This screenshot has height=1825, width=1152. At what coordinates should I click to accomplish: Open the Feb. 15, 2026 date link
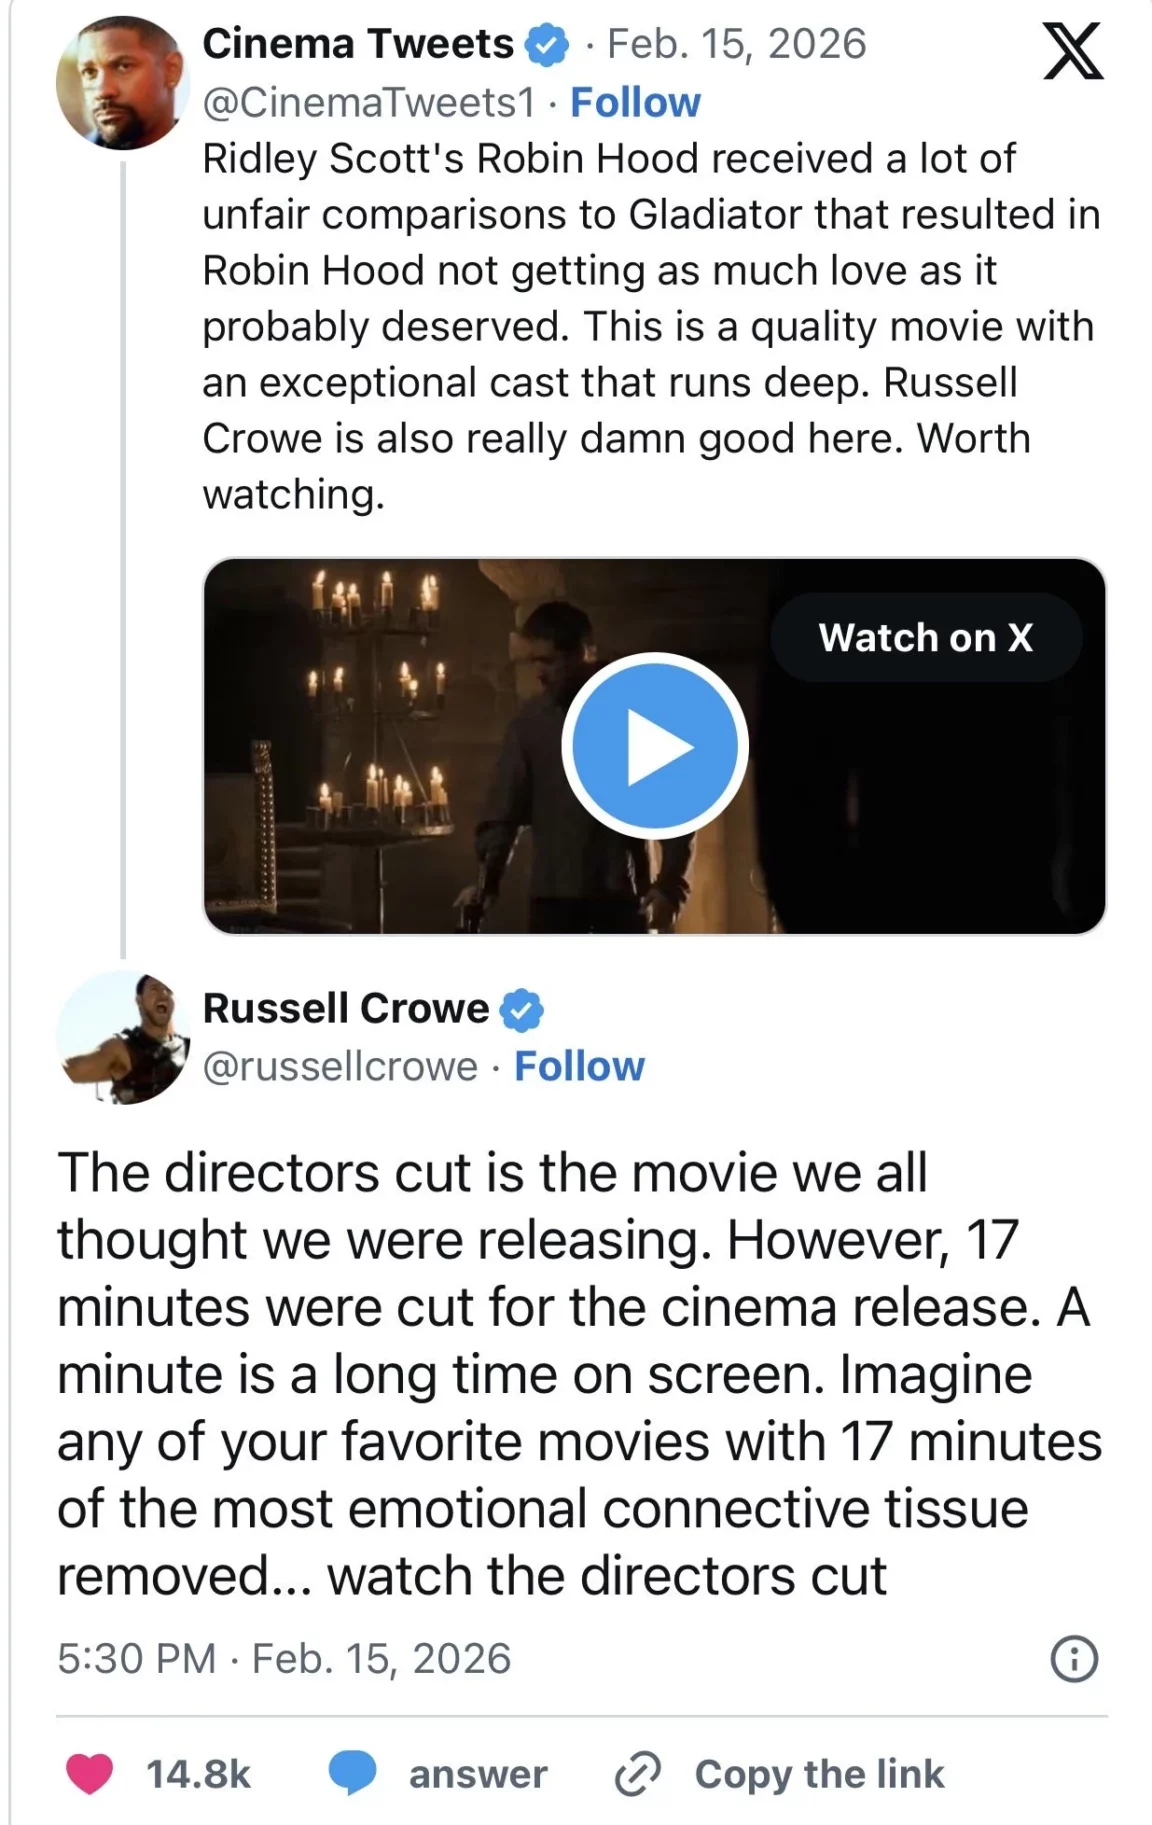[738, 43]
